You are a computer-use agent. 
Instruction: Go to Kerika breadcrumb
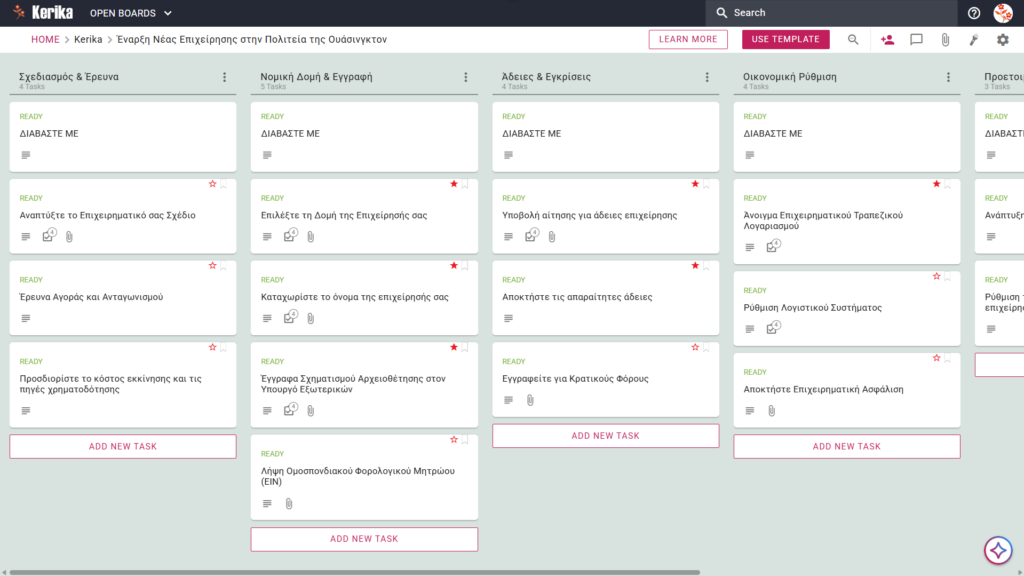point(88,39)
